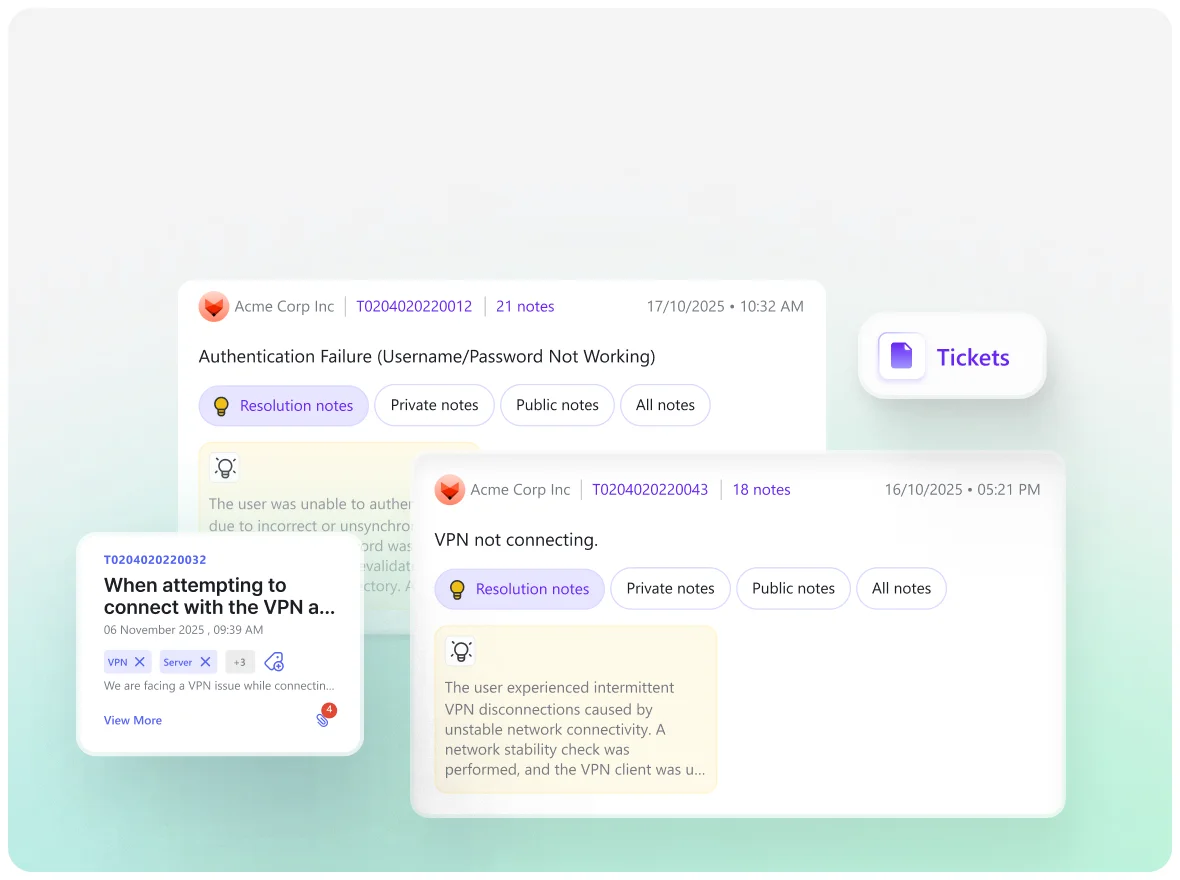Viewport: 1180px width, 880px height.
Task: Click lightbulb icon in Authentication resolution note
Action: 225,467
